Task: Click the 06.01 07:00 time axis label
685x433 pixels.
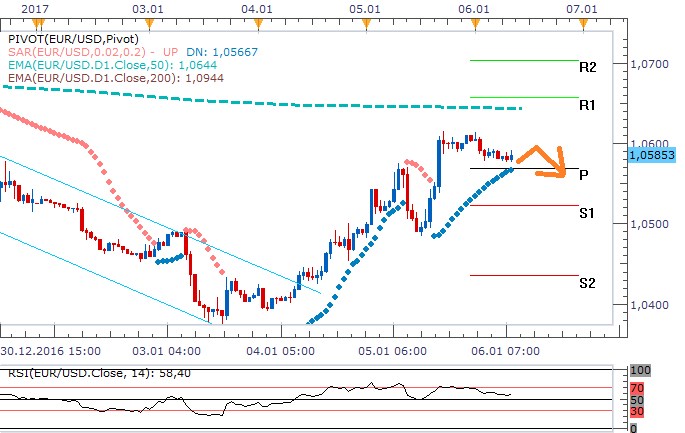Action: [x=505, y=352]
